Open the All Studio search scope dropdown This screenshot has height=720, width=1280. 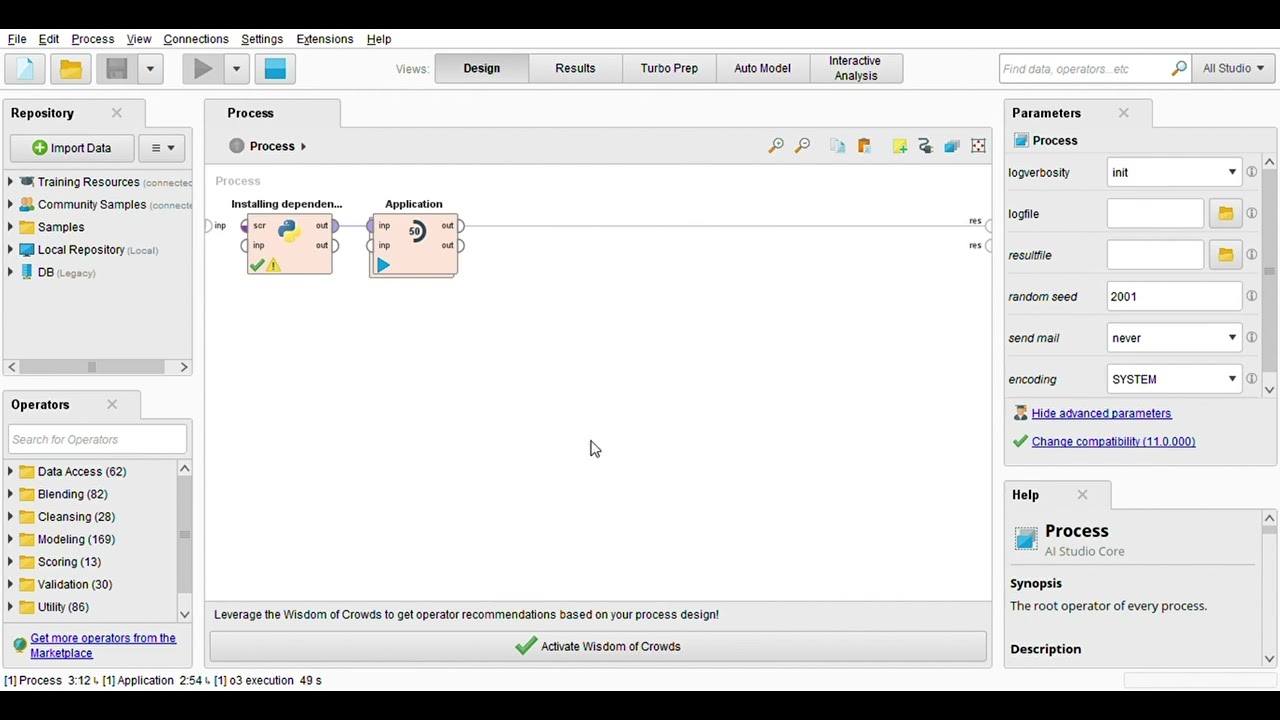(1233, 68)
